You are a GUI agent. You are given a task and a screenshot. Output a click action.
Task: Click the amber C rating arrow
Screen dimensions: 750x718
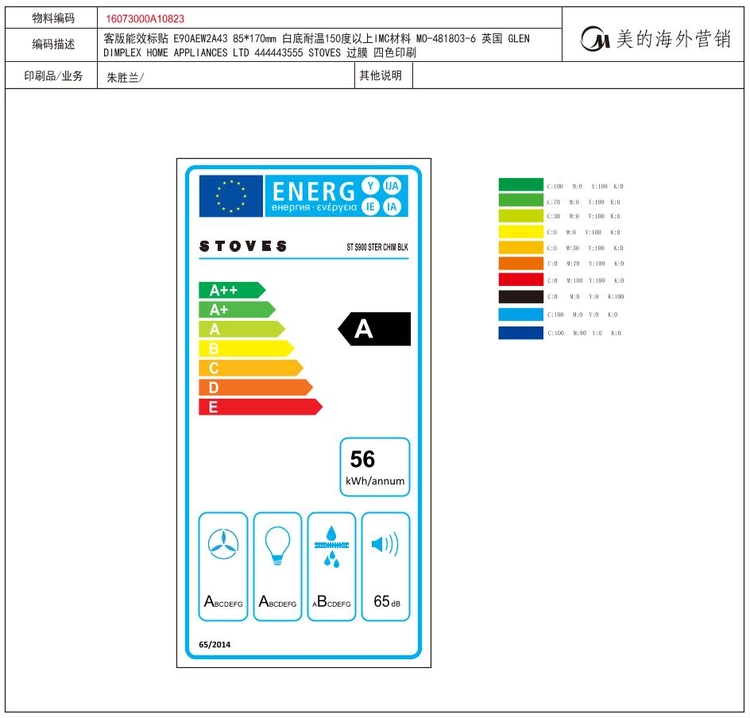[251, 368]
